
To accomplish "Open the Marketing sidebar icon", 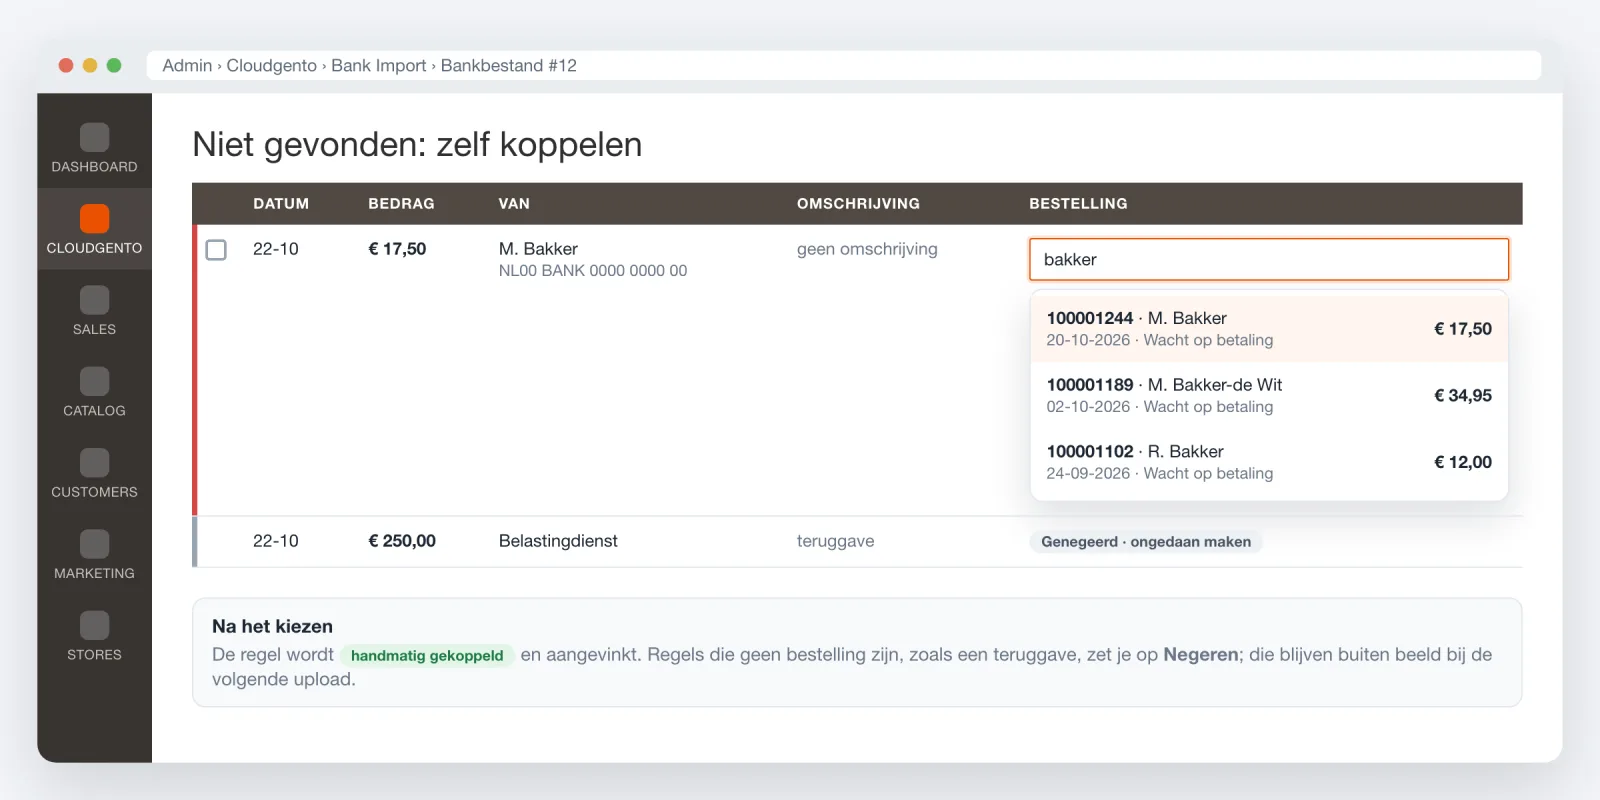I will click(94, 544).
